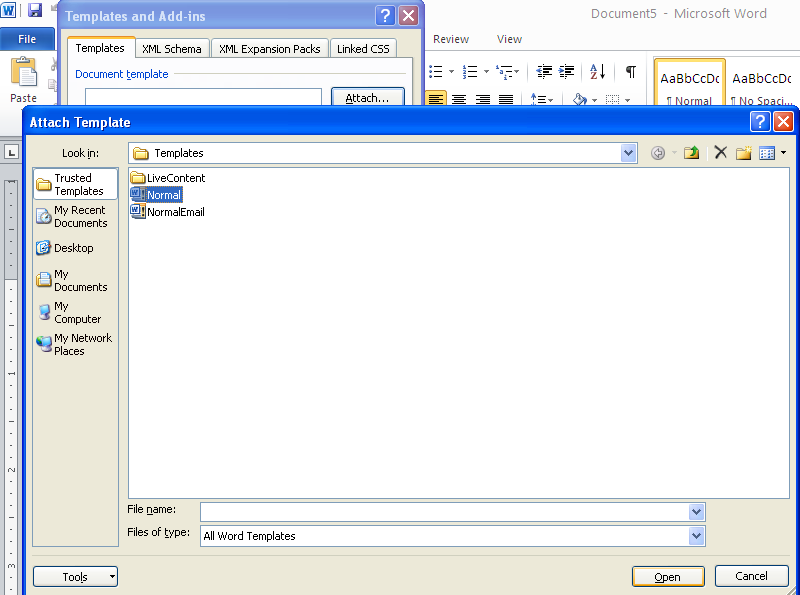
Task: Expand the File name dropdown arrow
Action: [696, 511]
